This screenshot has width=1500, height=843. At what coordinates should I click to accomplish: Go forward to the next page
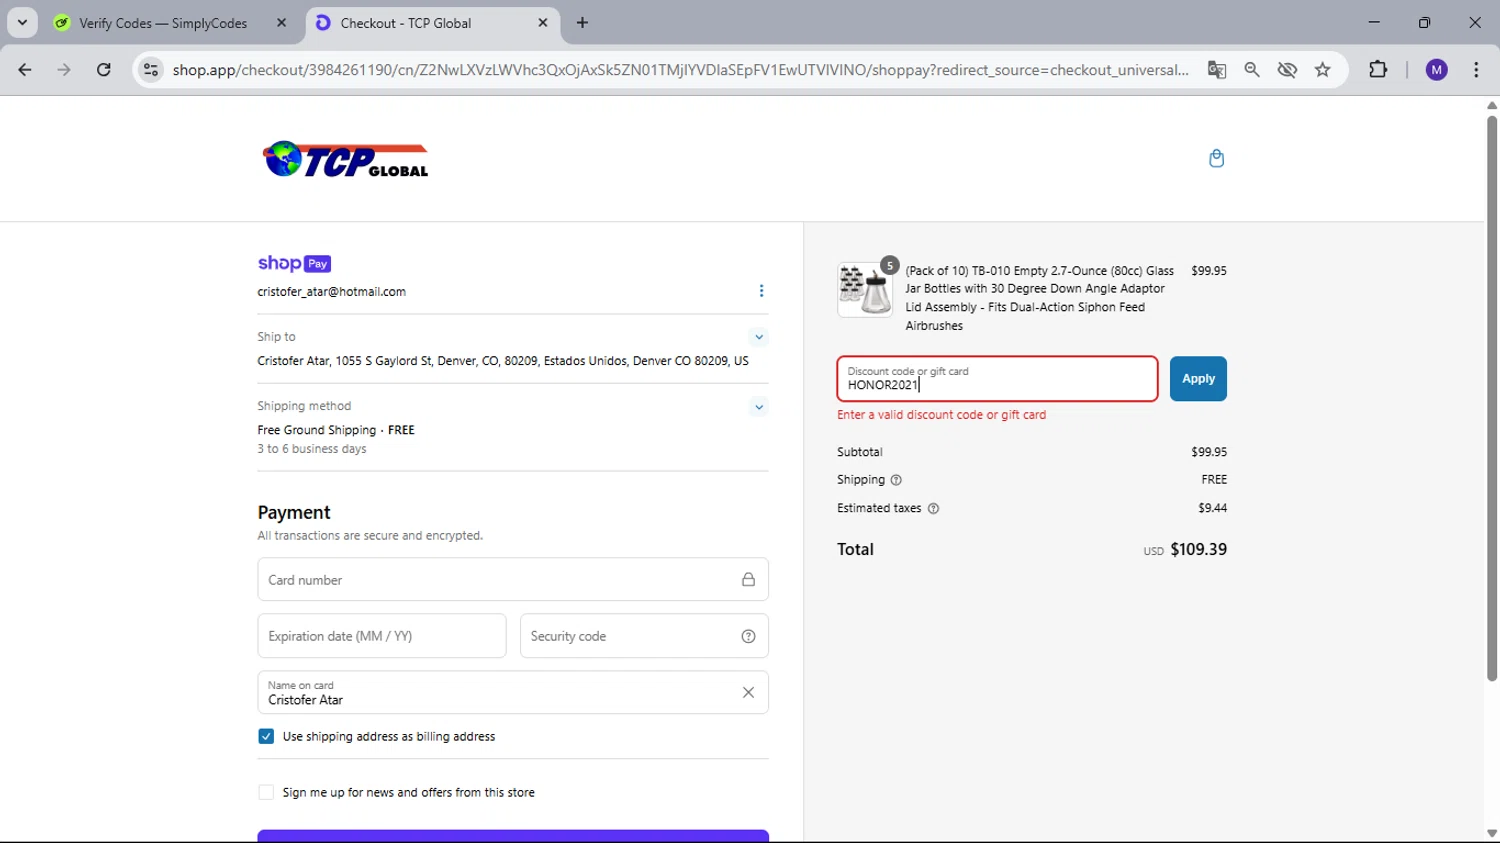(x=64, y=70)
